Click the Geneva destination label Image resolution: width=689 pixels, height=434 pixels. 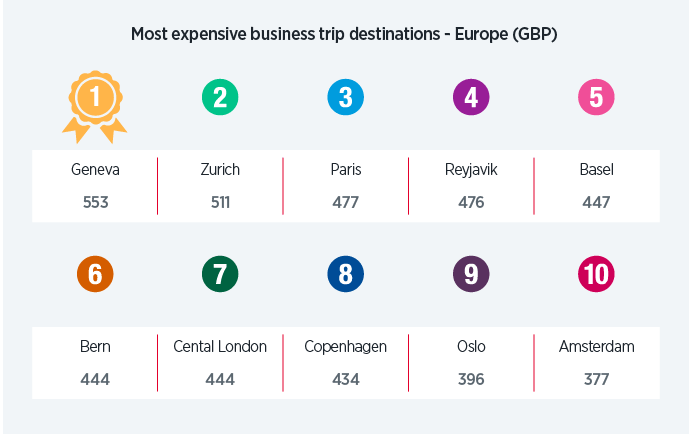click(x=95, y=170)
